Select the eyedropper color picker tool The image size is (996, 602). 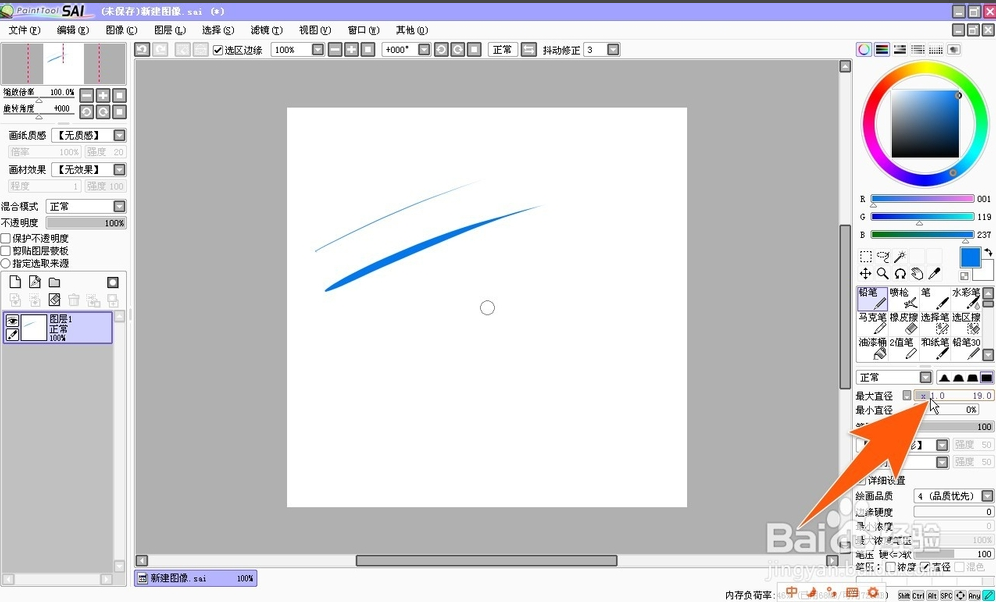934,273
